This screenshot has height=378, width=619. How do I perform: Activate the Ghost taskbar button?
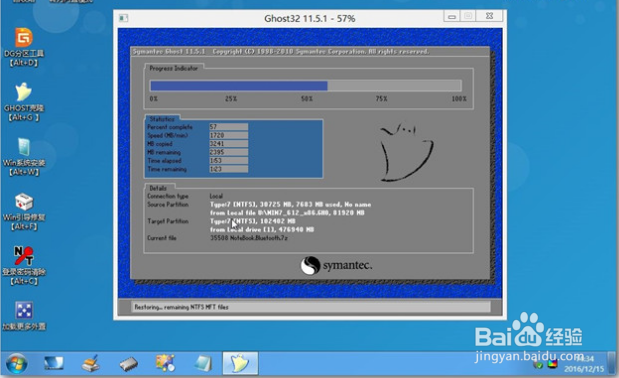click(240, 363)
